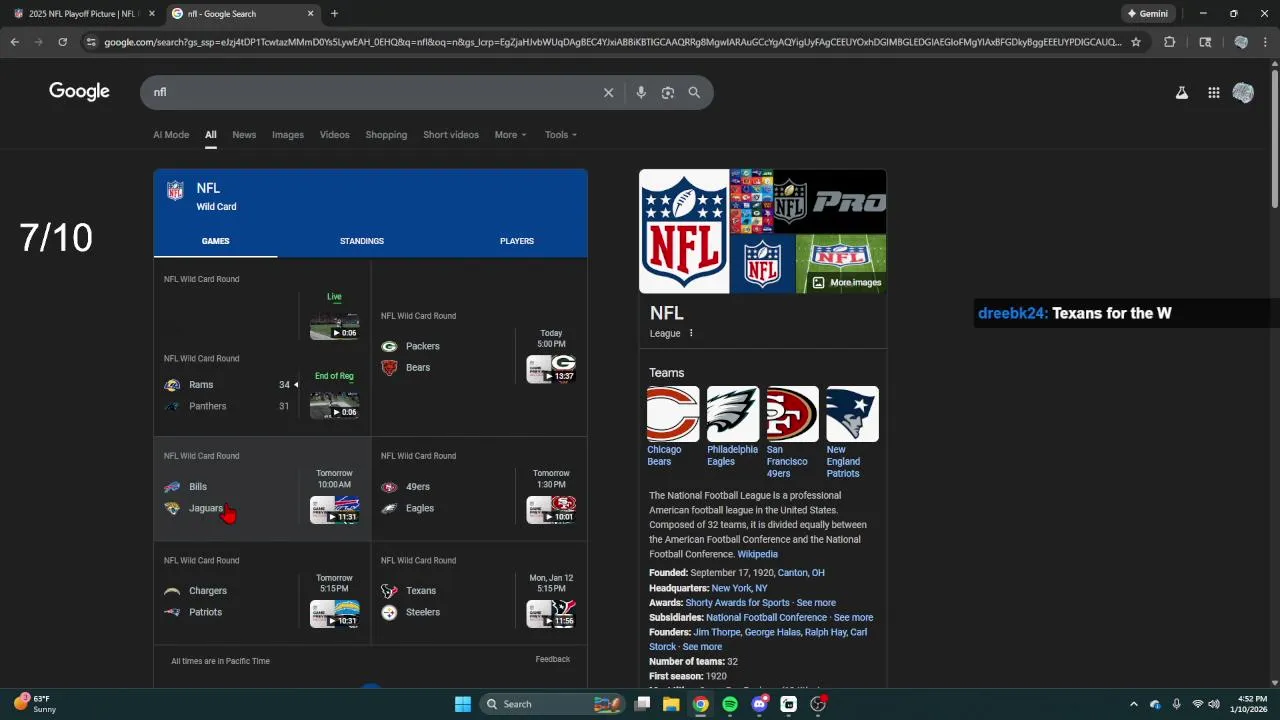Open Chrome extensions puzzle icon
This screenshot has height=720, width=1280.
point(1169,42)
